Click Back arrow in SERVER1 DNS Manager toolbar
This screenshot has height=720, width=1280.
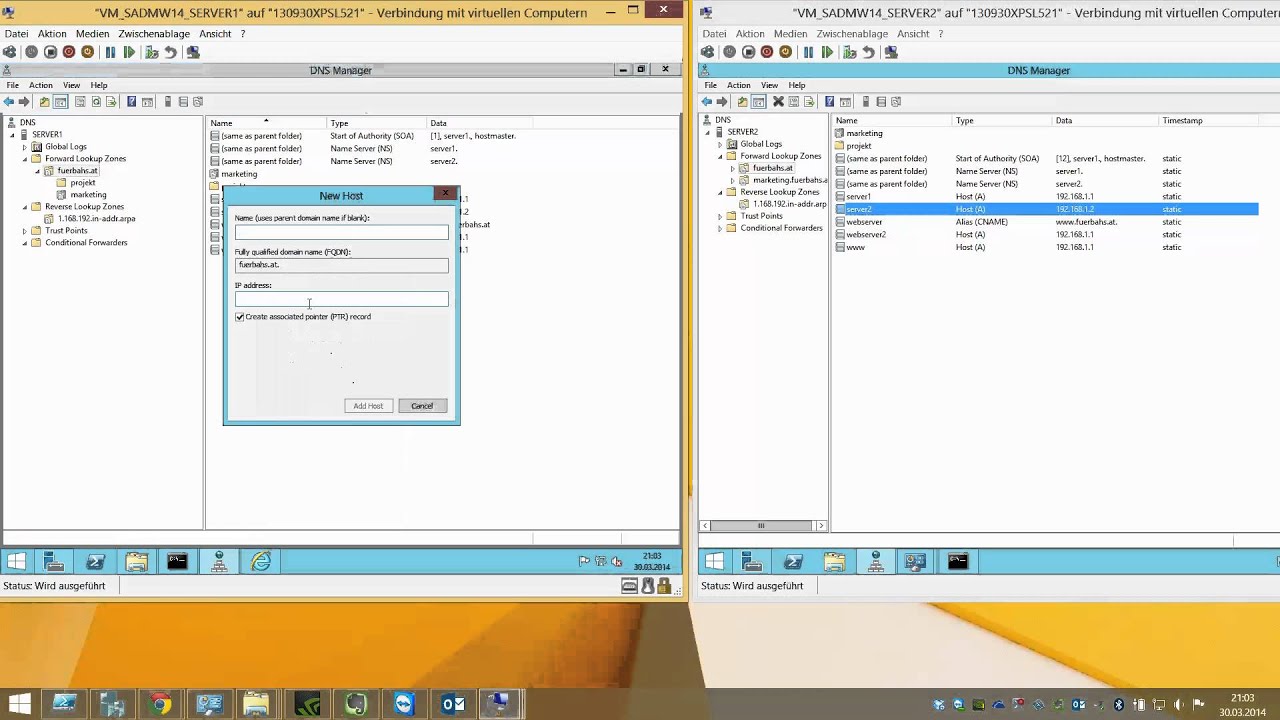(9, 102)
